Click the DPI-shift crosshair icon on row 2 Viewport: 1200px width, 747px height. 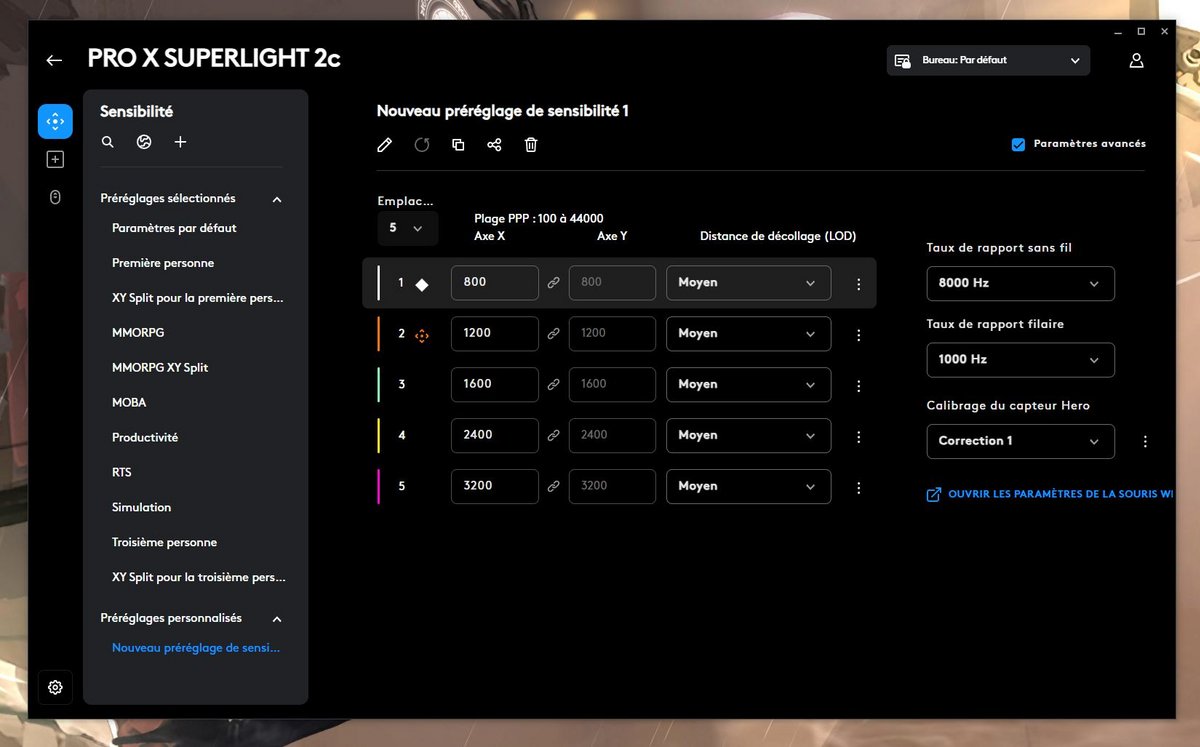(x=422, y=335)
